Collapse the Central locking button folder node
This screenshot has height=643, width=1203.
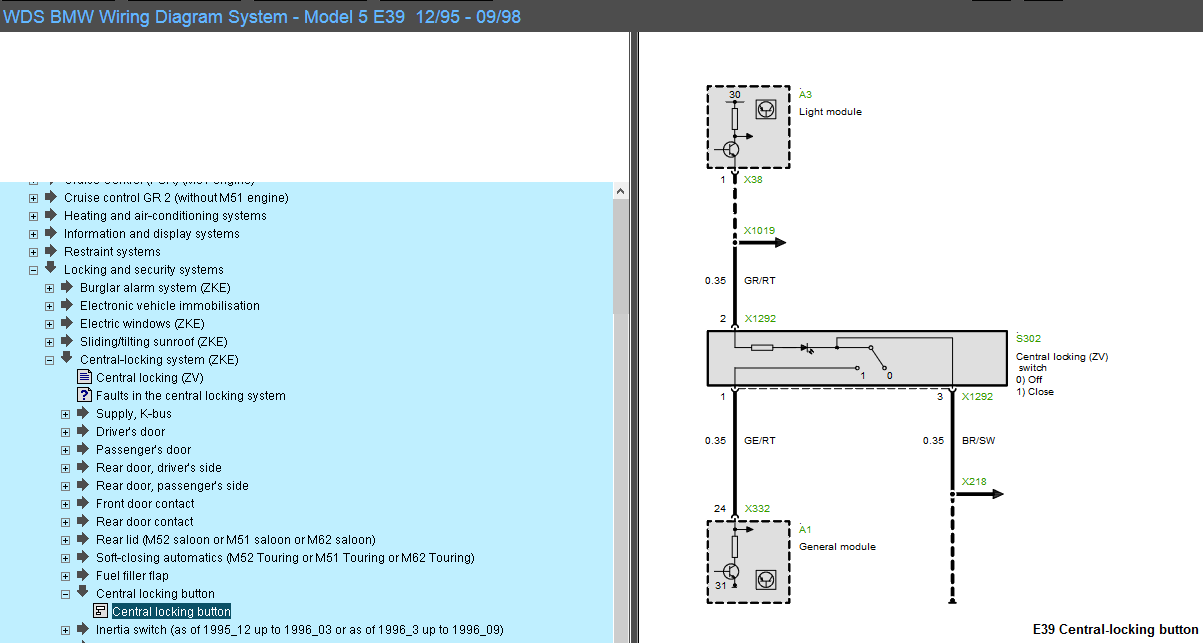[65, 594]
